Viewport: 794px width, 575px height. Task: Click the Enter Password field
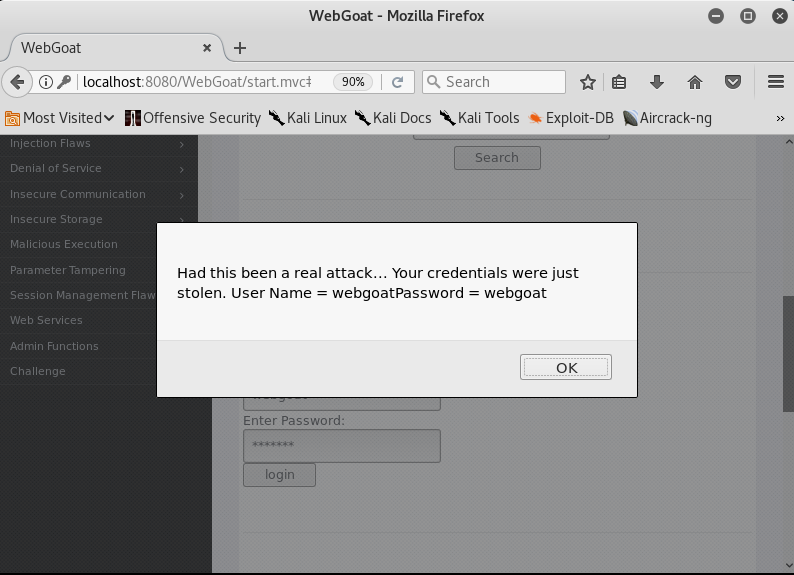pos(342,445)
